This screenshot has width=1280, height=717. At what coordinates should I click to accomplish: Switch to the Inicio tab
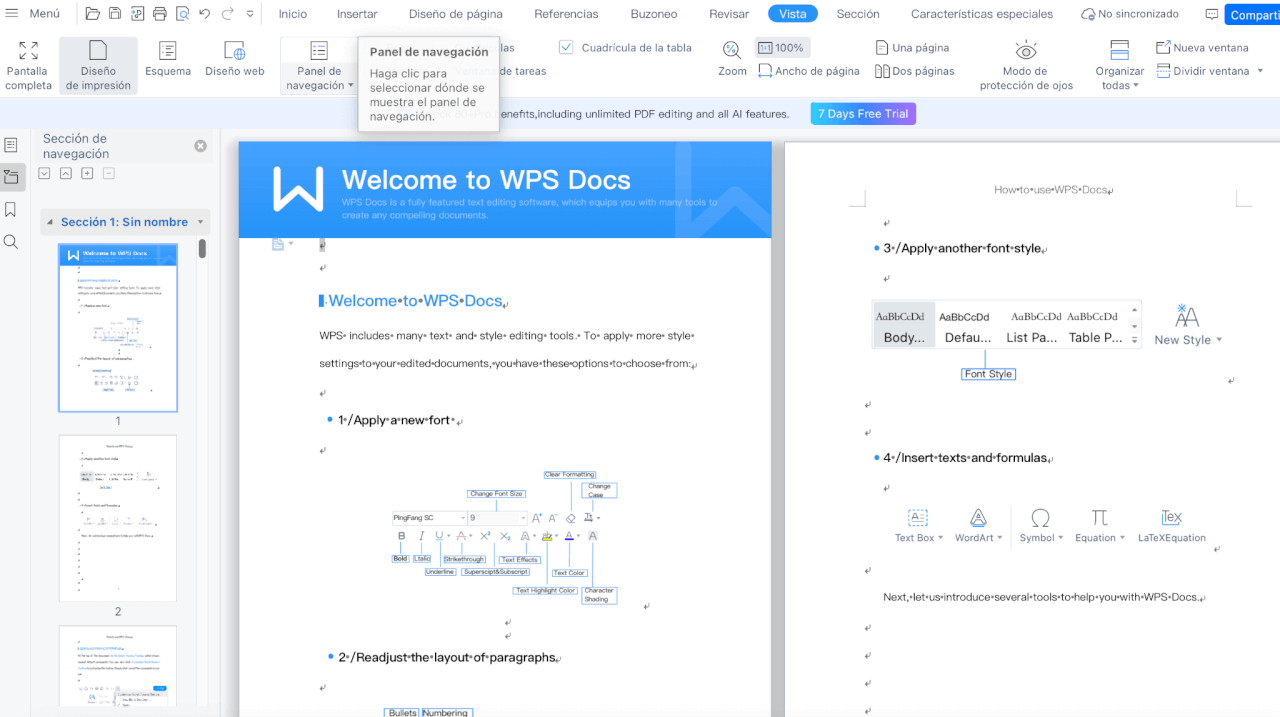click(293, 14)
